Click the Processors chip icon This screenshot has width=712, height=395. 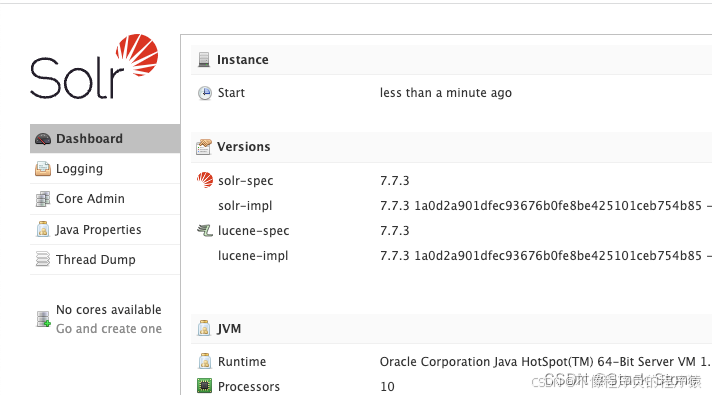[205, 386]
